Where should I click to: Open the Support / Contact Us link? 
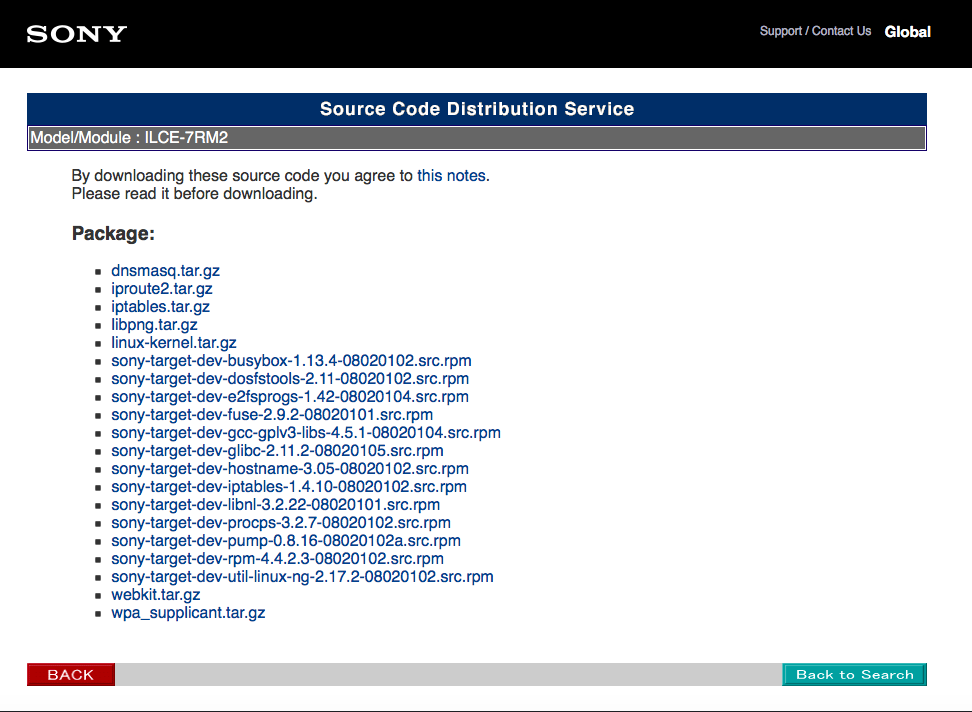(x=815, y=31)
